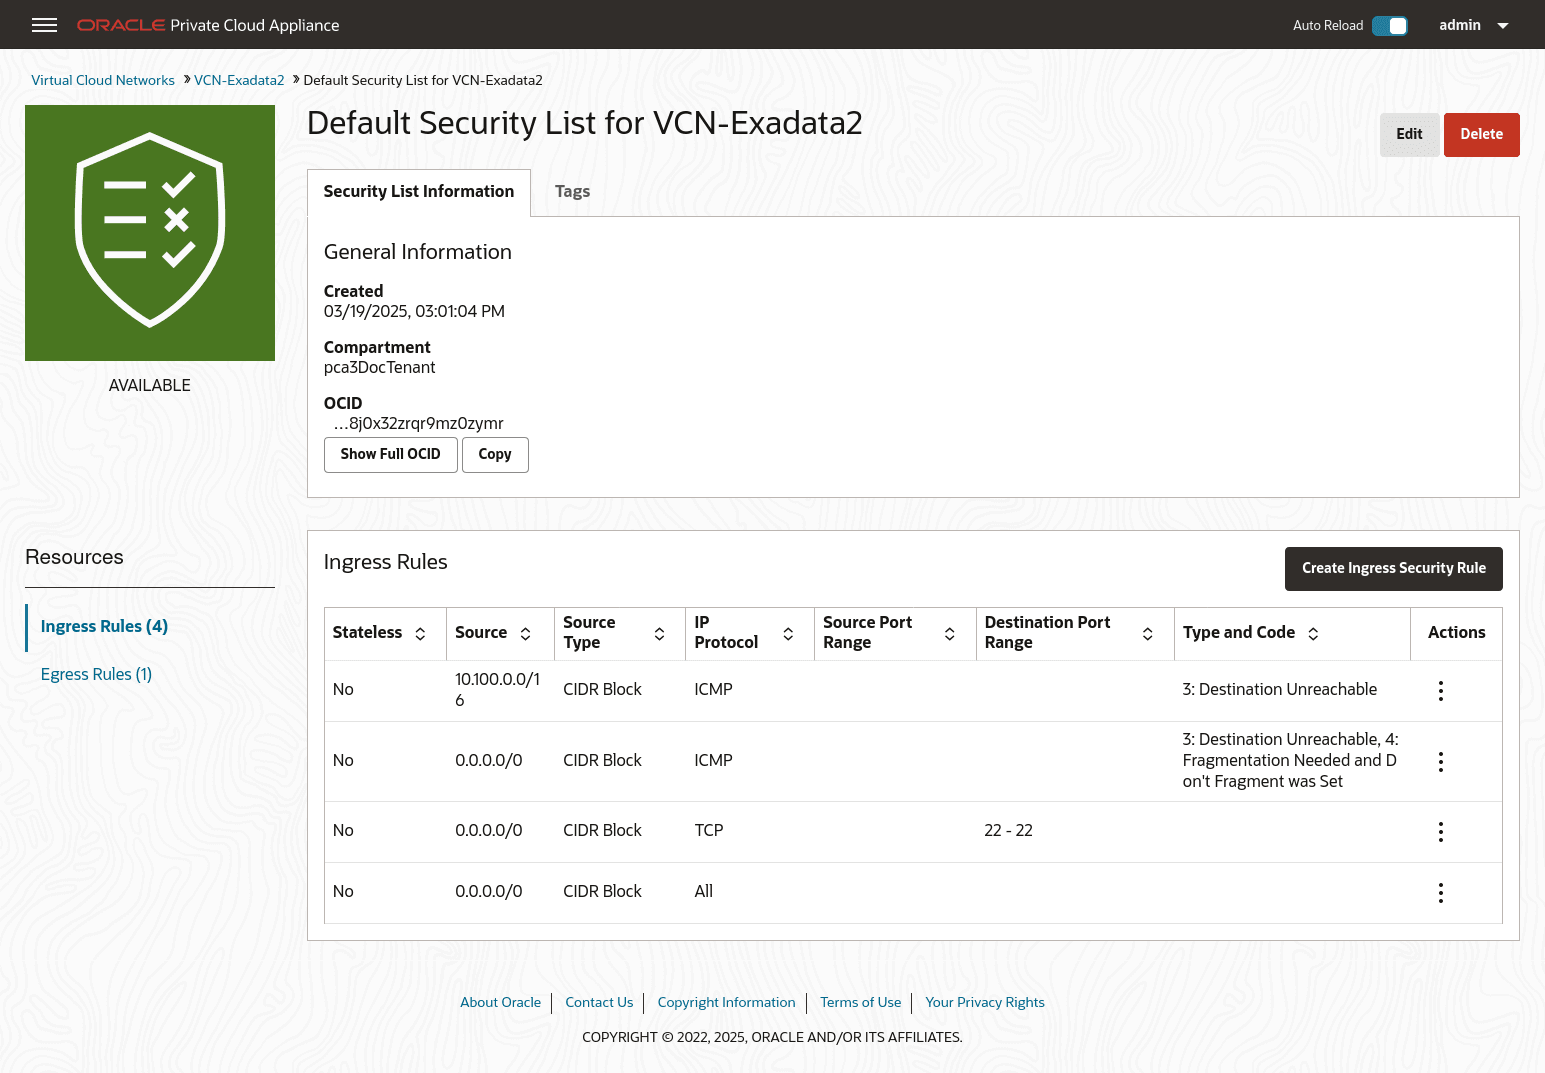The image size is (1545, 1073).
Task: Sort by Stateless column arrows
Action: coord(420,633)
